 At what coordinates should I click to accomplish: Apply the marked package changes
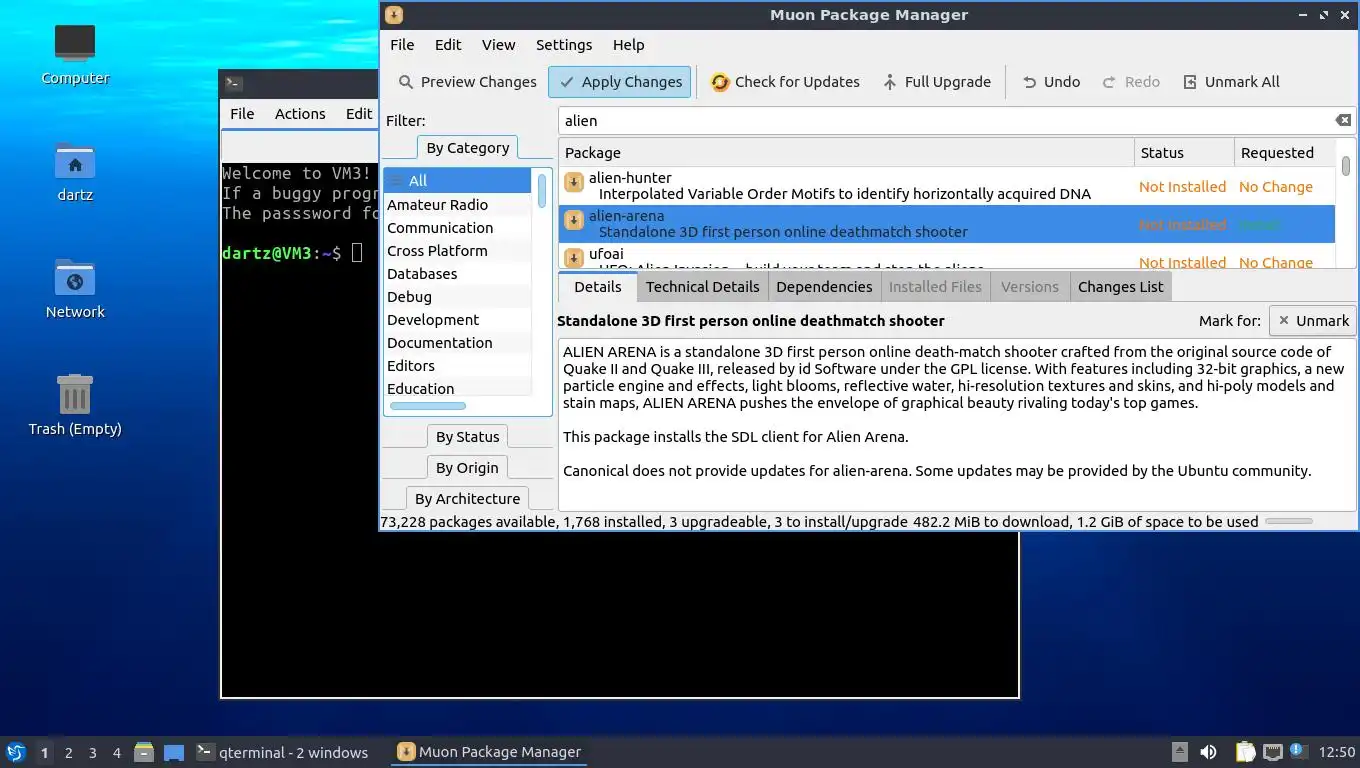click(620, 82)
